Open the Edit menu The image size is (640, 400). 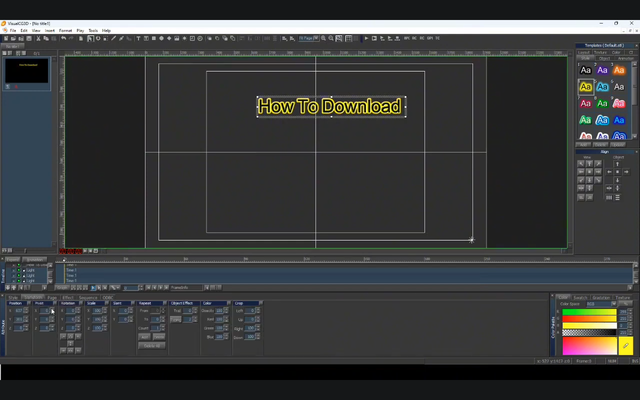[24, 31]
